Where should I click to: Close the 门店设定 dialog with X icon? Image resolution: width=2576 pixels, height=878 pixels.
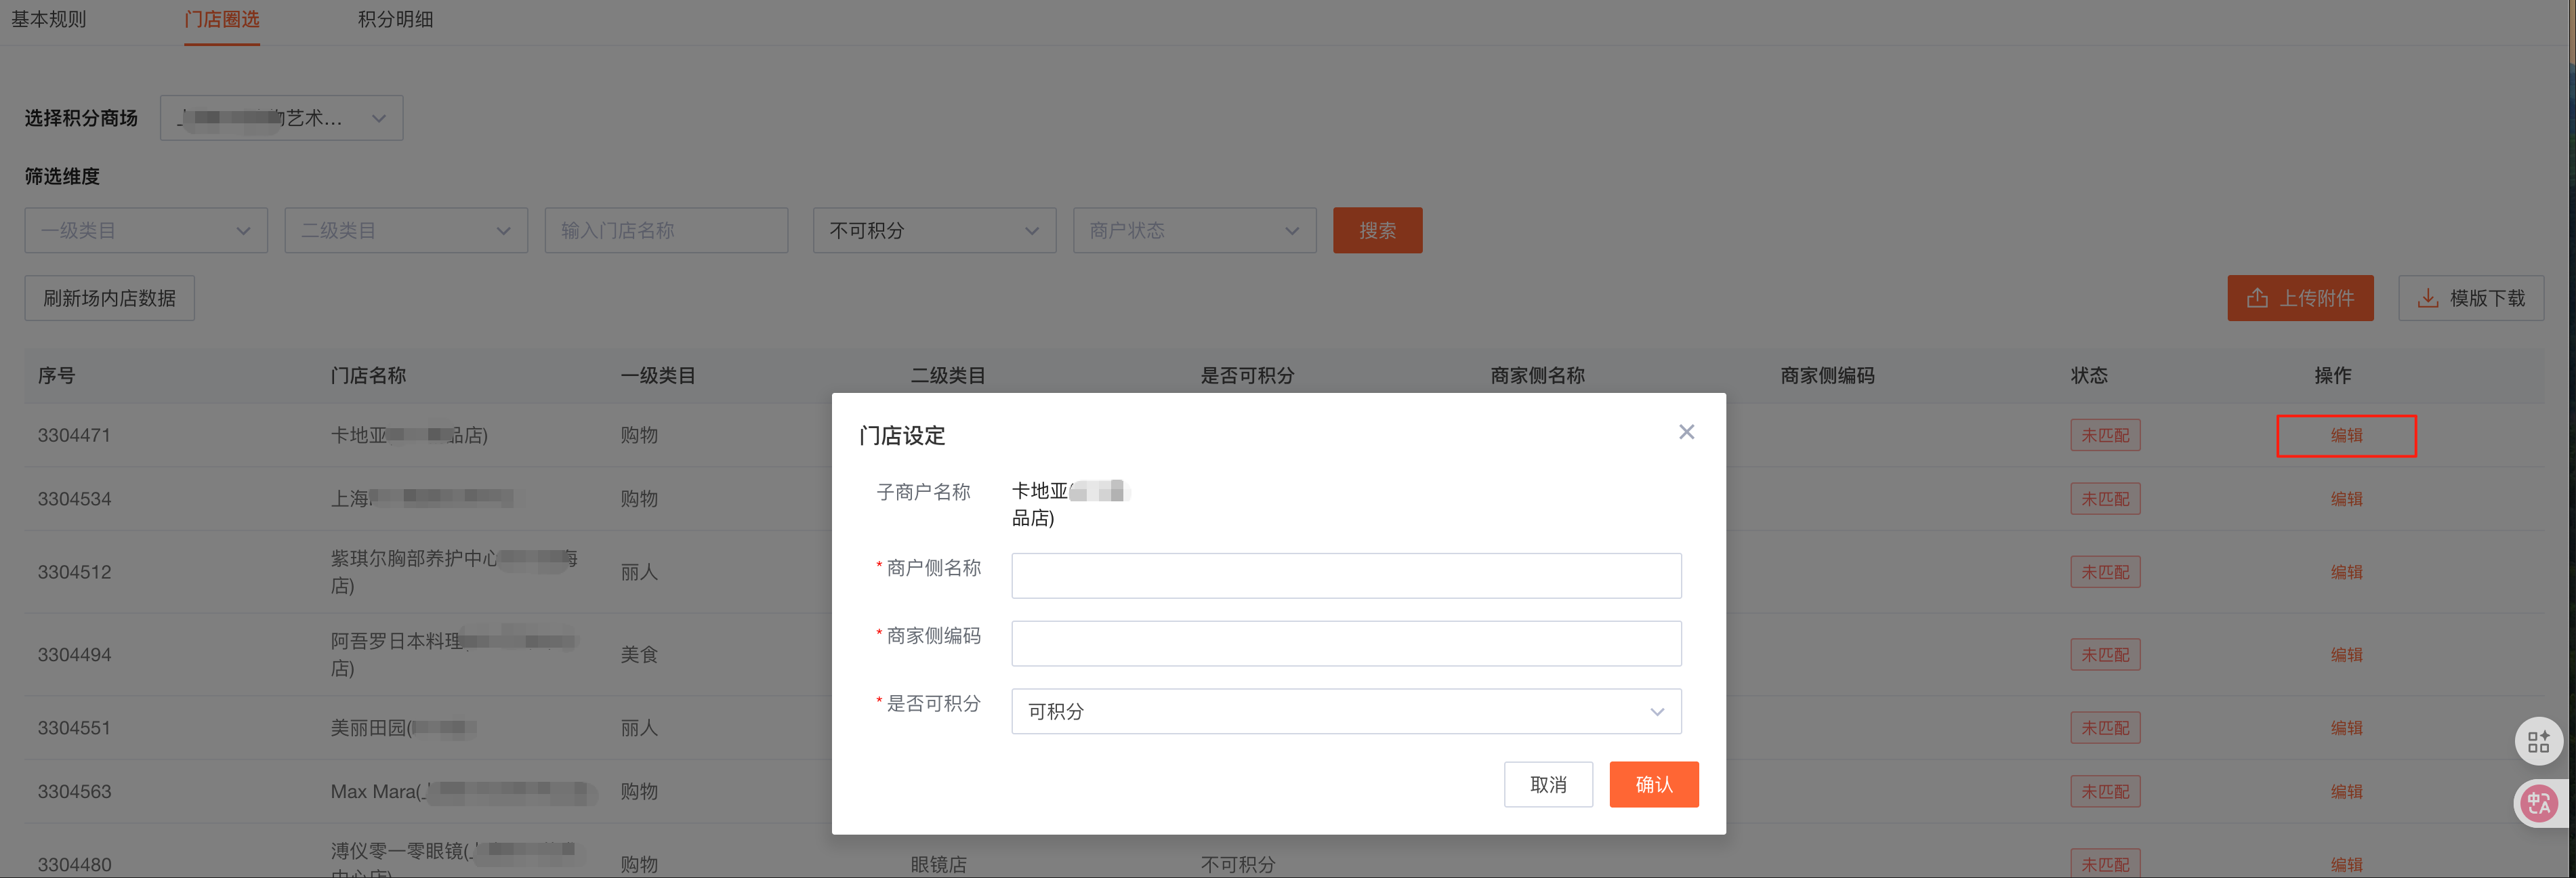pos(1686,432)
